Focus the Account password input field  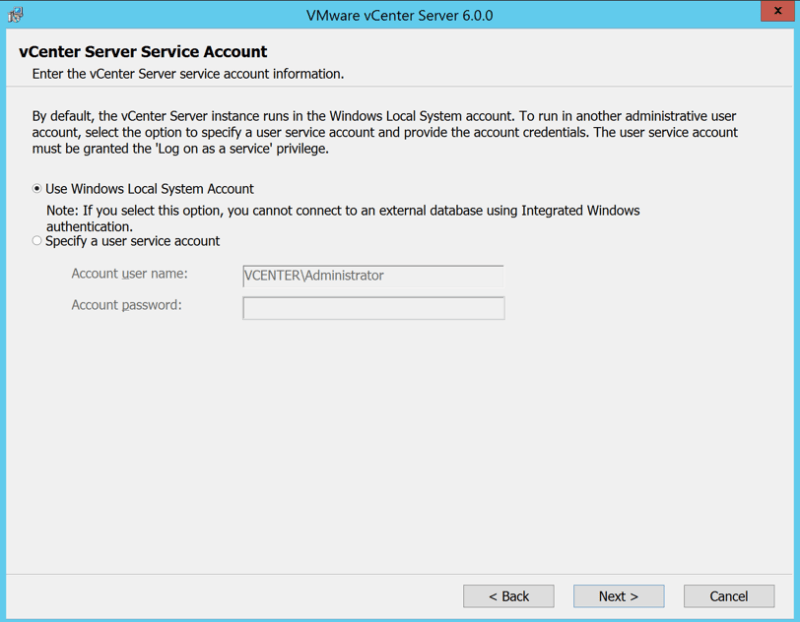pyautogui.click(x=373, y=307)
